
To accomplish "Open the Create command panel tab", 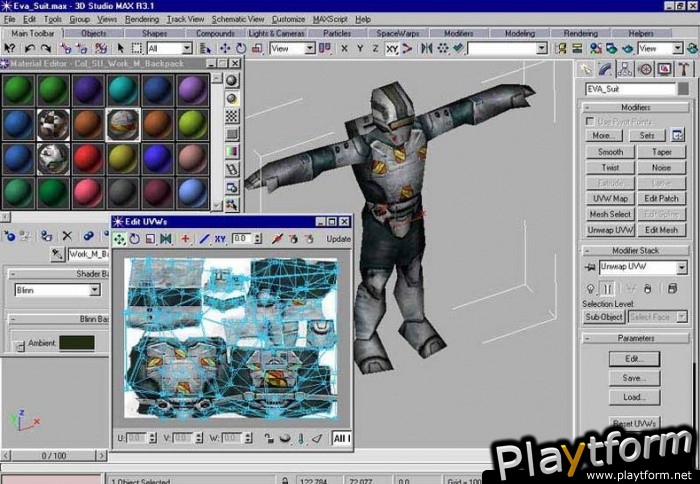I will coord(585,69).
